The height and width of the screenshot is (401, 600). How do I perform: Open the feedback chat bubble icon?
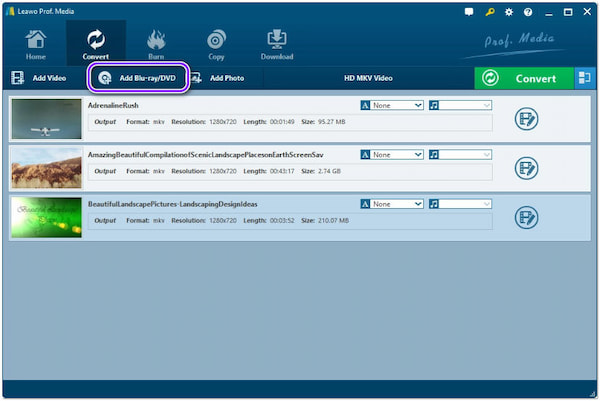tap(469, 11)
